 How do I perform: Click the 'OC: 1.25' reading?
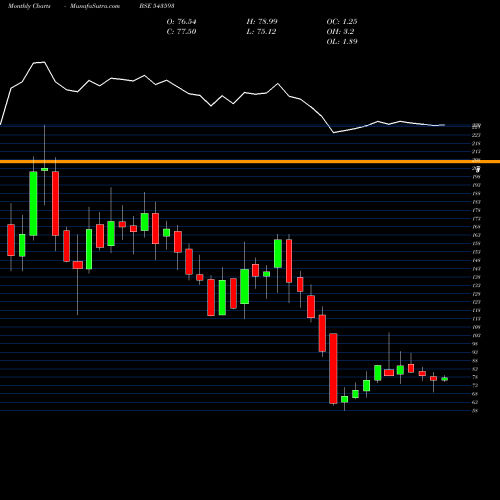tap(342, 22)
